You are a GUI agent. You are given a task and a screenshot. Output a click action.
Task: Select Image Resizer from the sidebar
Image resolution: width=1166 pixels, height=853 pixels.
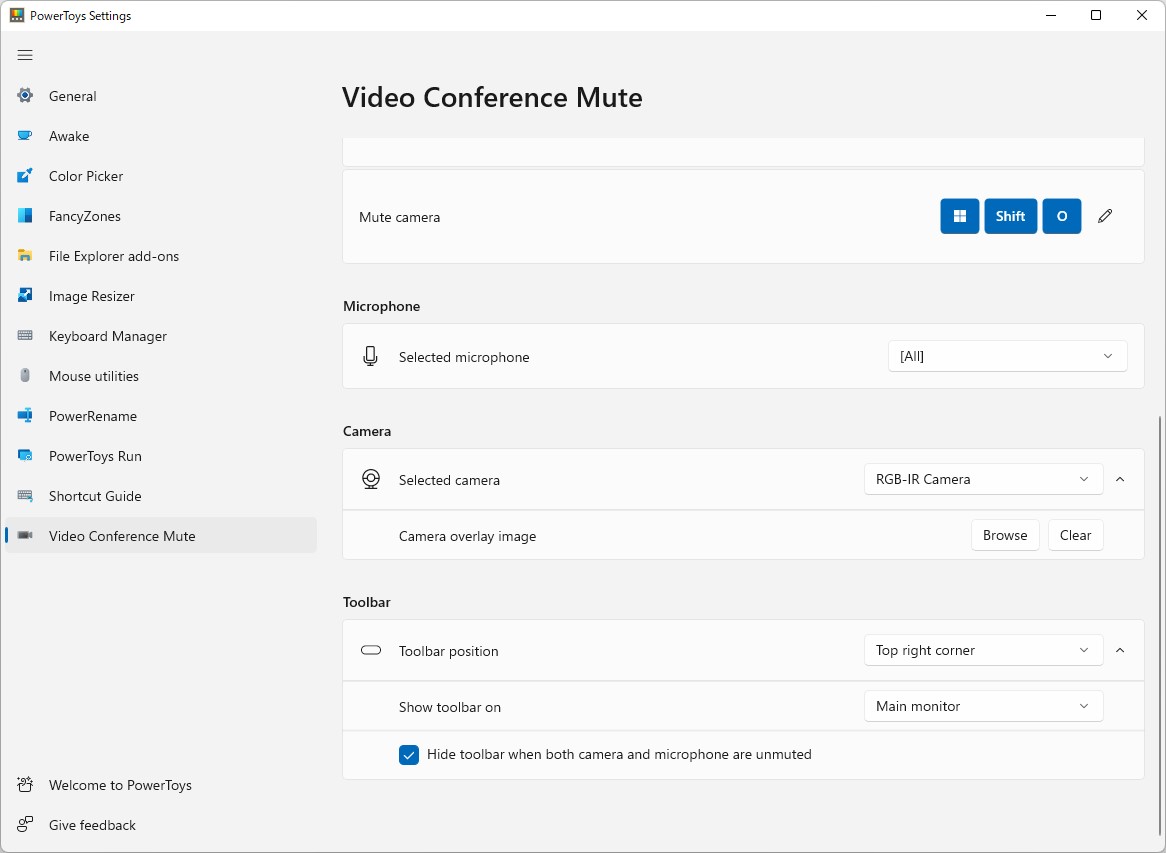[91, 296]
